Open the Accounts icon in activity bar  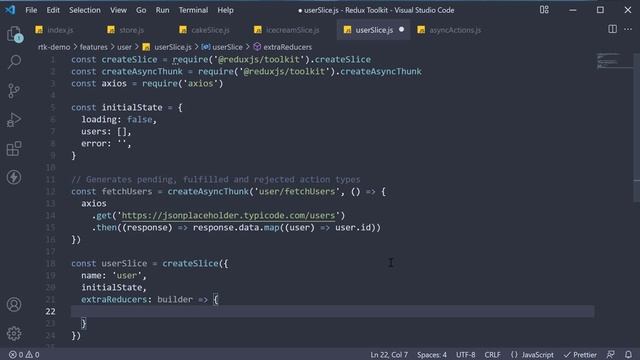[x=14, y=304]
